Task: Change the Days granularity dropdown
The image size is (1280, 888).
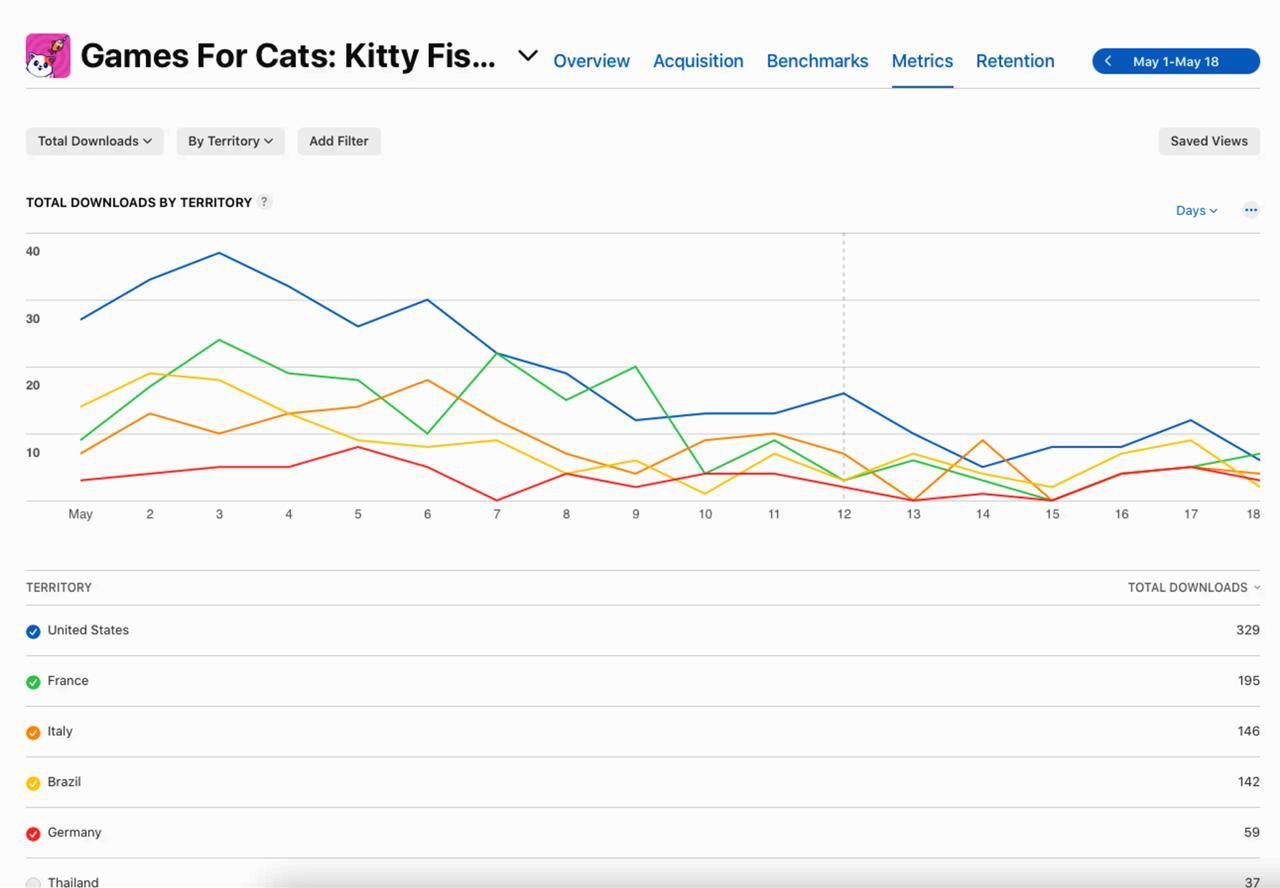Action: 1196,210
